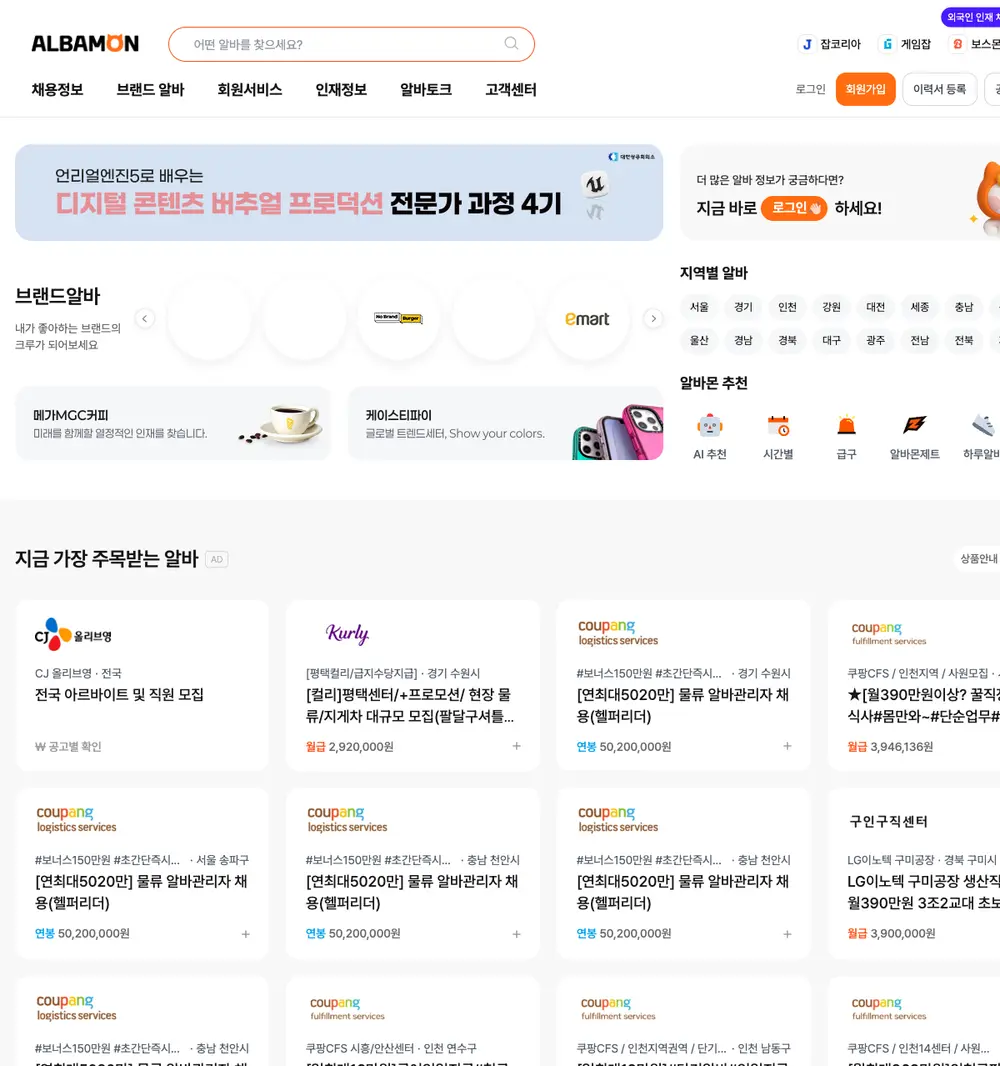Image resolution: width=1000 pixels, height=1066 pixels.
Task: Open 고객센터 menu
Action: pos(511,90)
